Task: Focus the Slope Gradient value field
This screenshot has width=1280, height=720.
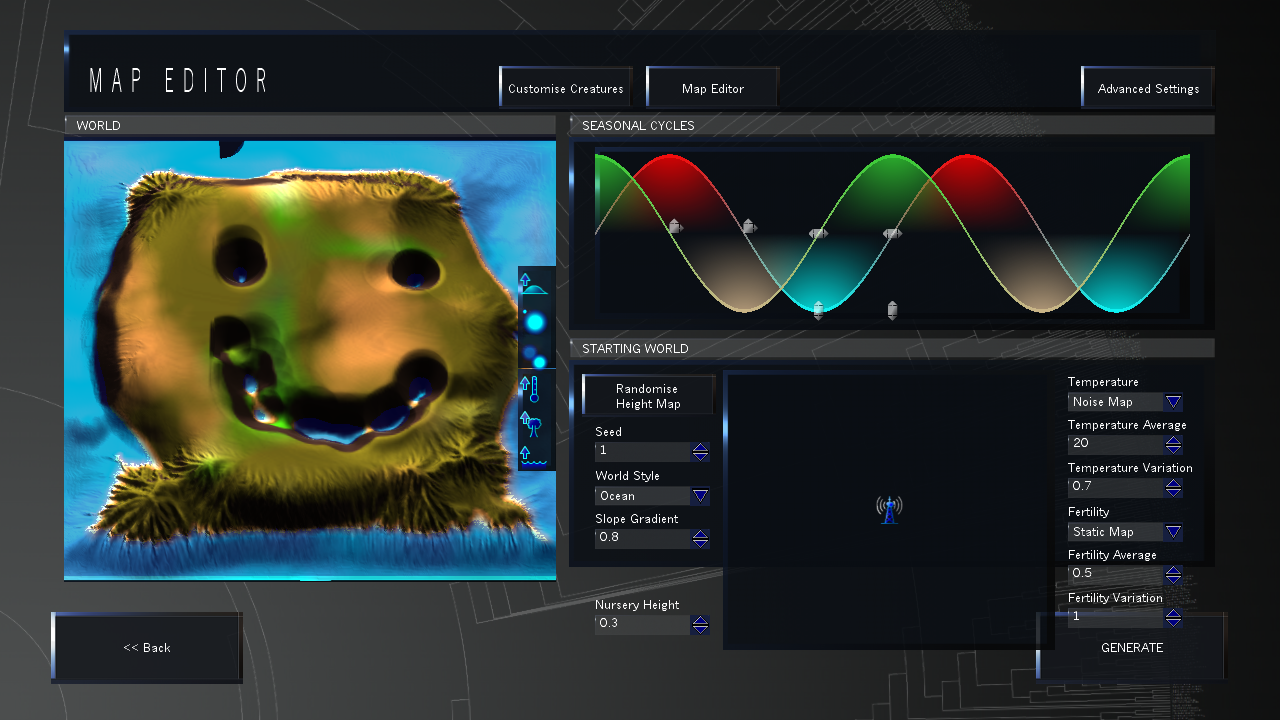Action: 643,538
